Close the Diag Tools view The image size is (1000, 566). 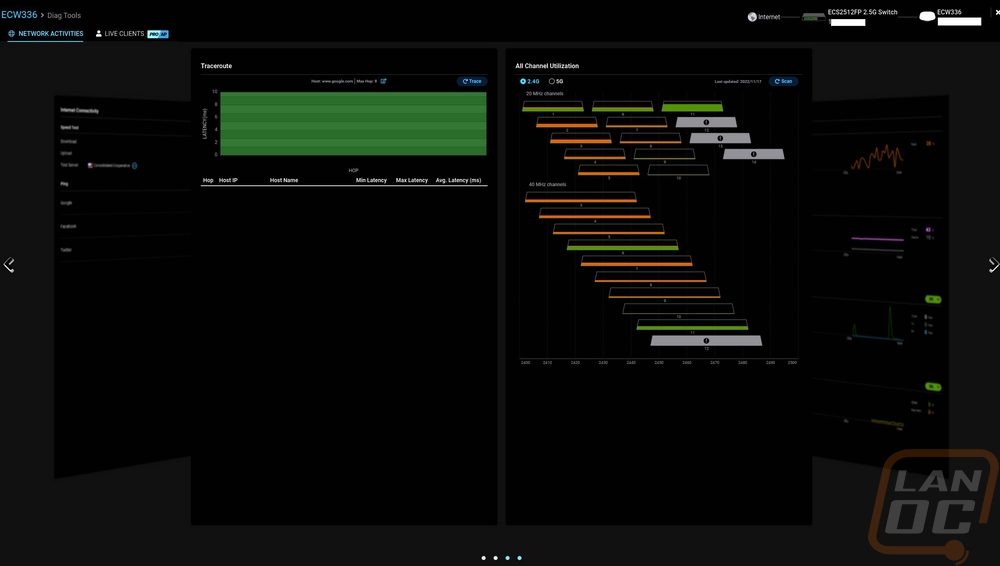997,13
